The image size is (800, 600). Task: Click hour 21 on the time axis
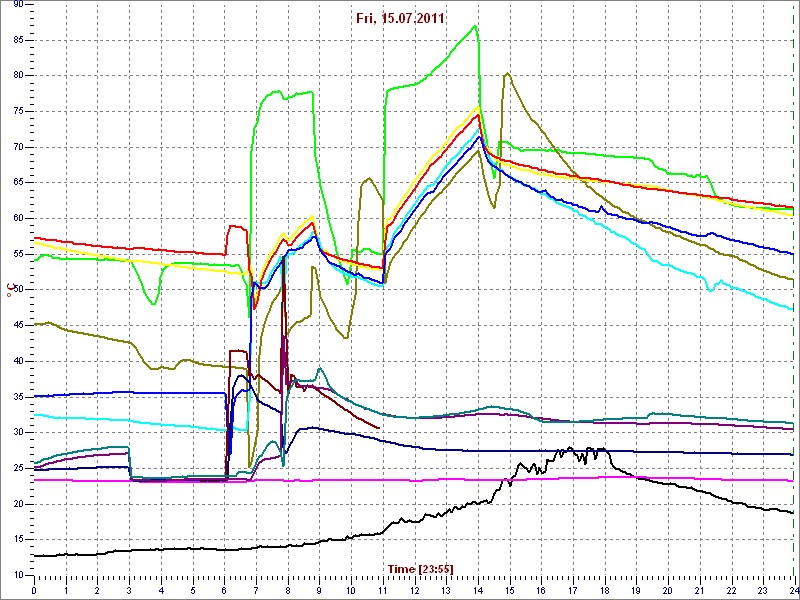point(699,590)
